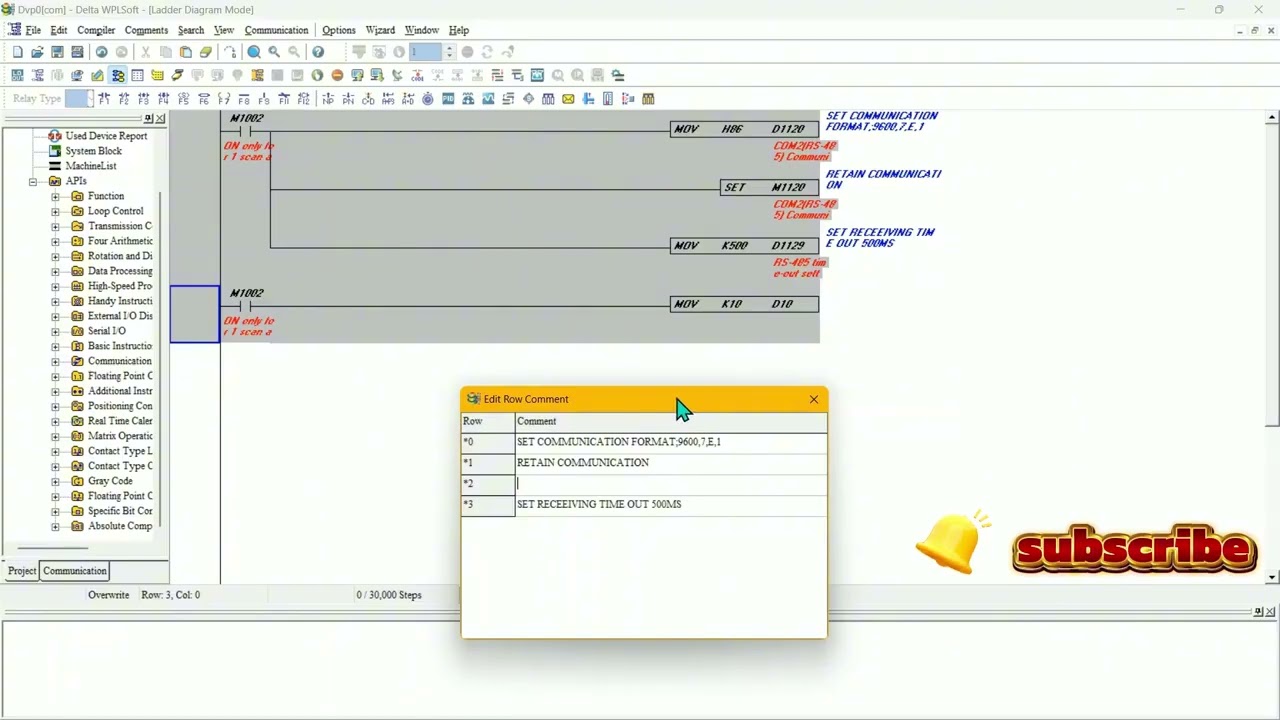This screenshot has height=720, width=1280.
Task: Switch to the Project tab
Action: (22, 571)
